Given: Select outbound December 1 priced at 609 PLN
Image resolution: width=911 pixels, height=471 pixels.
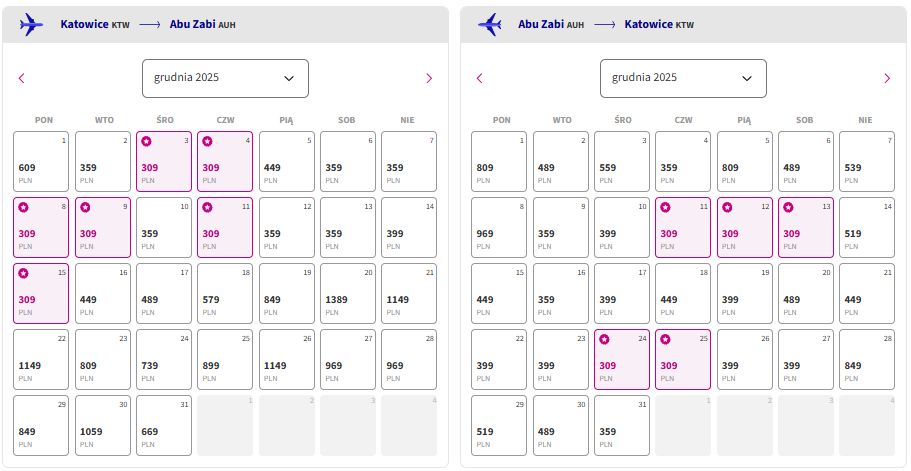Looking at the screenshot, I should 41,161.
